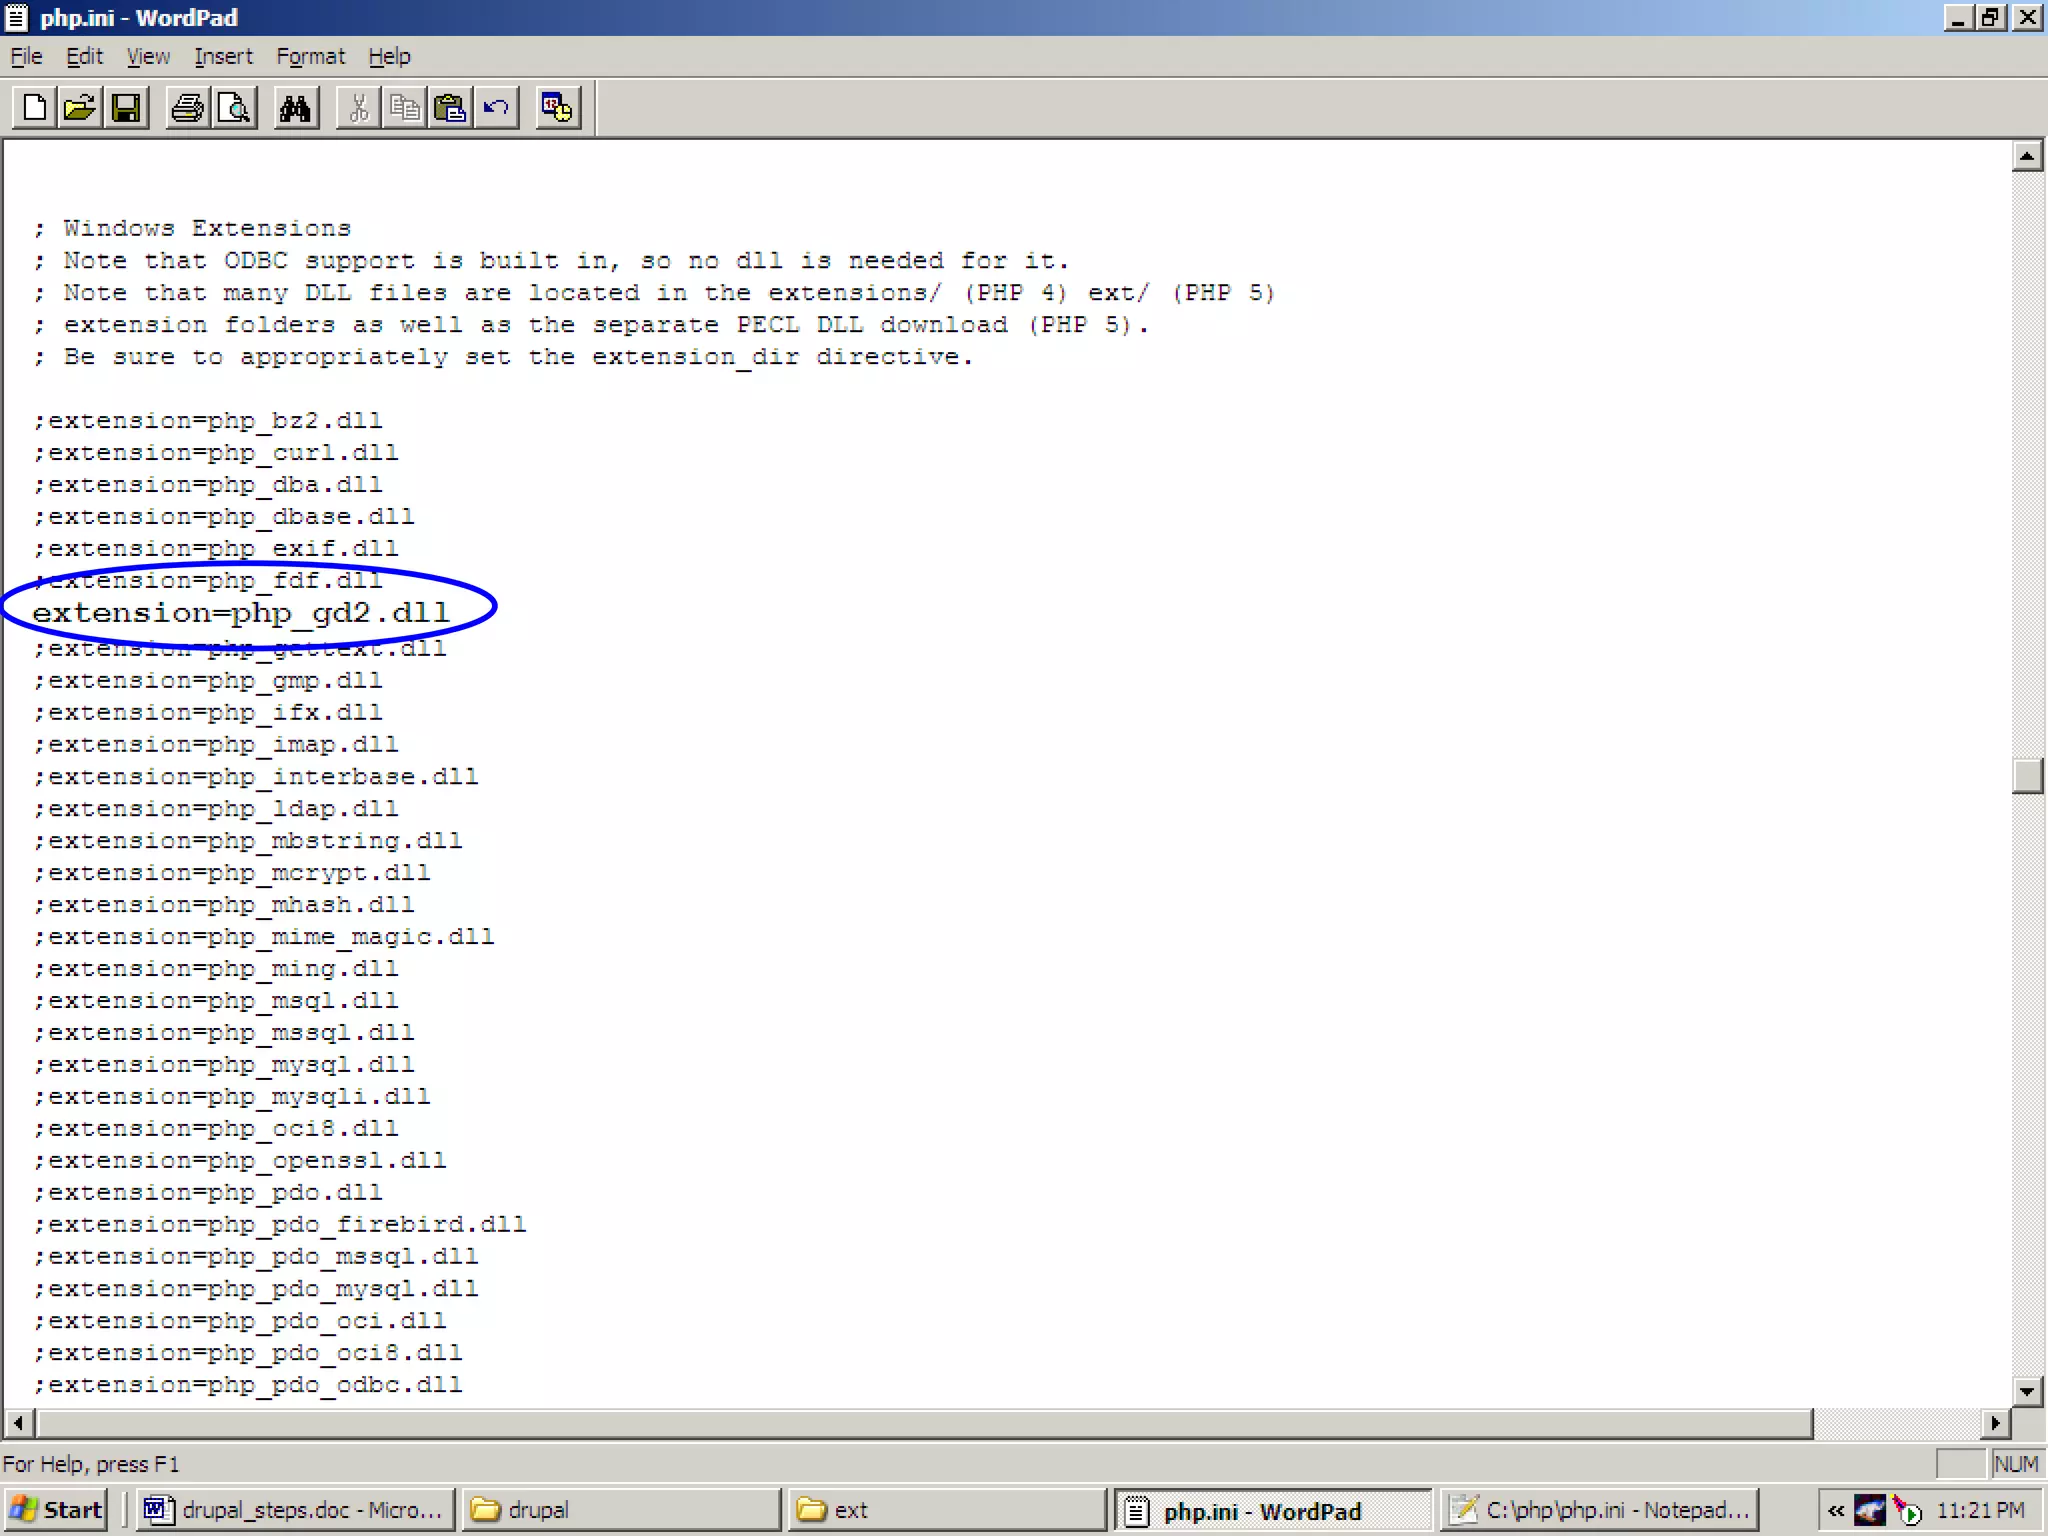The height and width of the screenshot is (1536, 2048).
Task: Click the horizontal scrollbar right arrow
Action: tap(1995, 1423)
